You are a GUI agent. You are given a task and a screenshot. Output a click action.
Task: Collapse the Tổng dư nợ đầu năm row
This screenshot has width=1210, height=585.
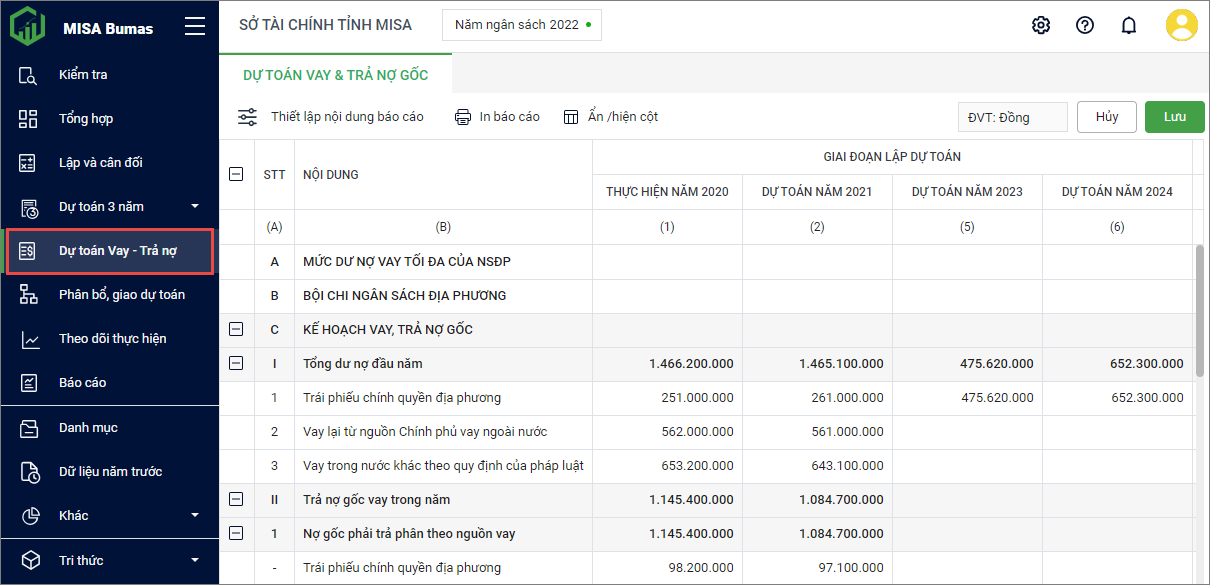click(236, 363)
